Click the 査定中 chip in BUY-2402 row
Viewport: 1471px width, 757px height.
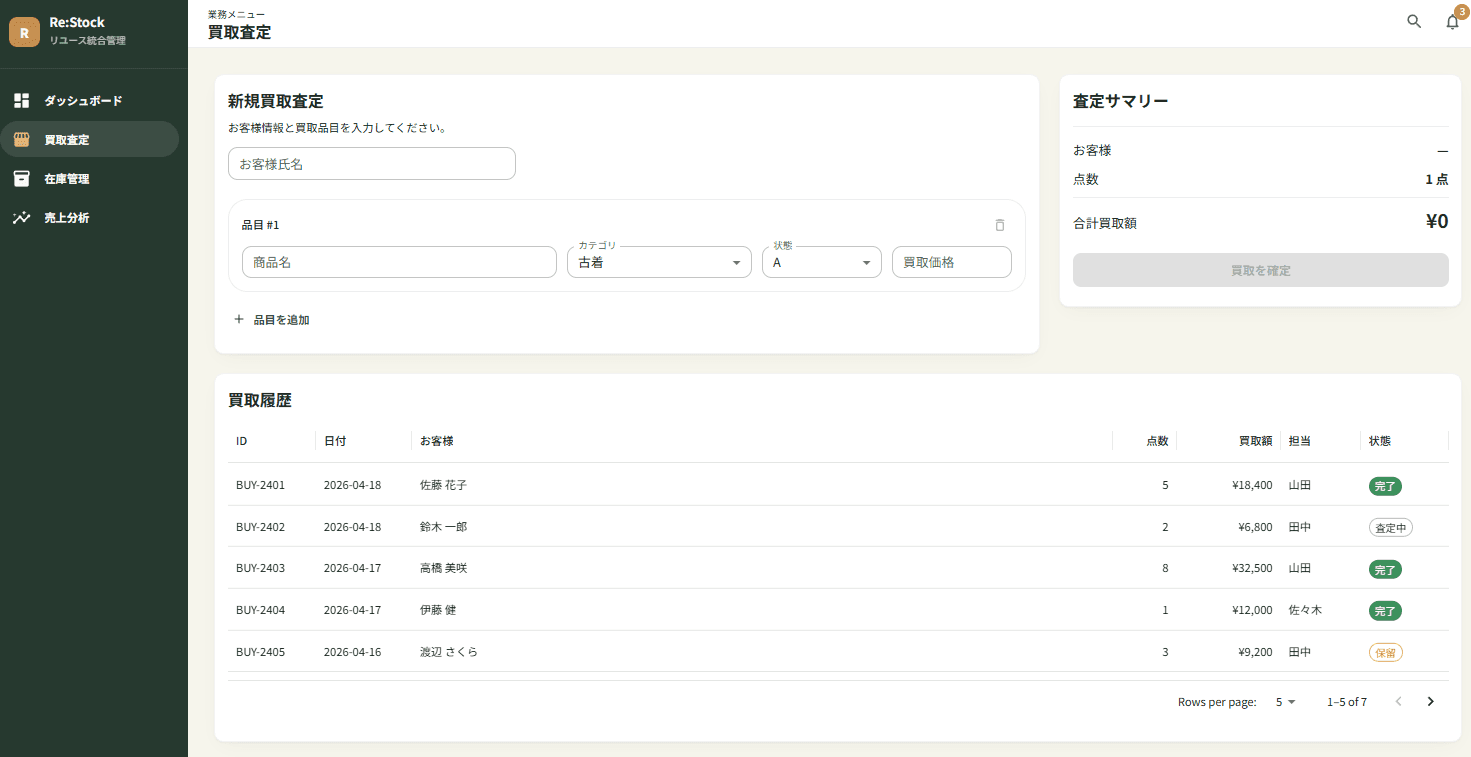coord(1391,527)
